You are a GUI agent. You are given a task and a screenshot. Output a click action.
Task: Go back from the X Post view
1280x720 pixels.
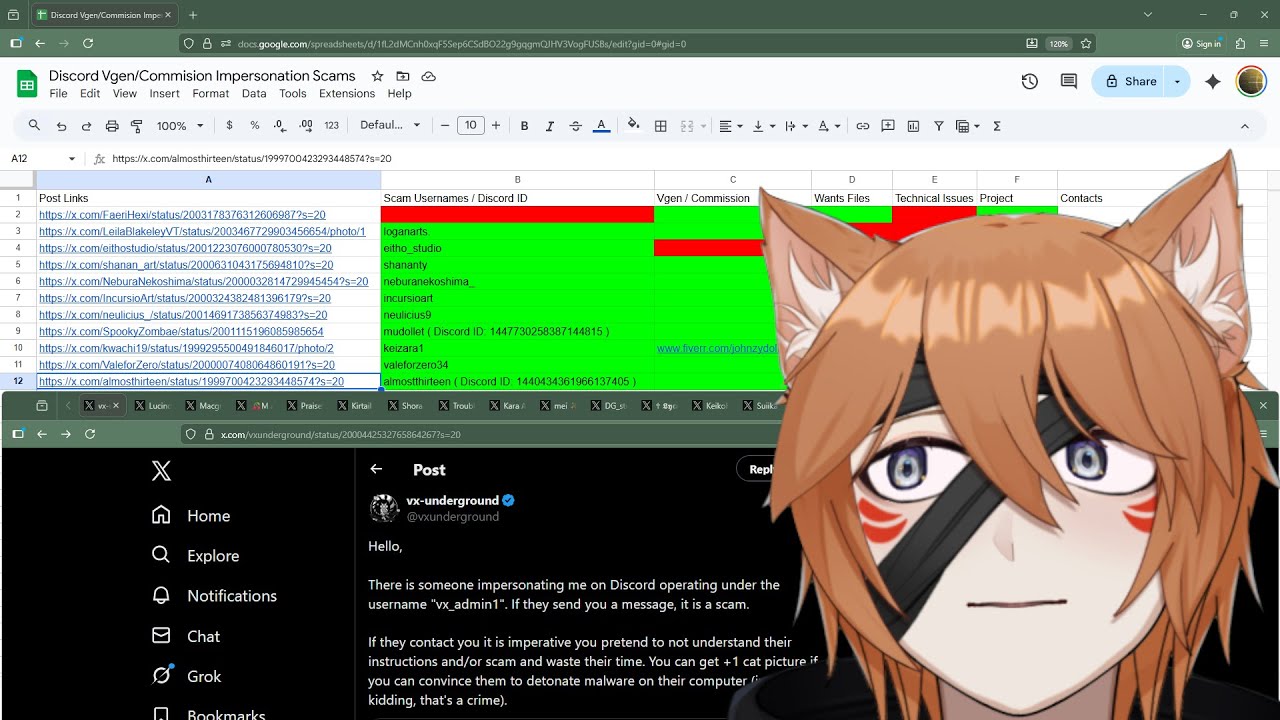coord(376,469)
